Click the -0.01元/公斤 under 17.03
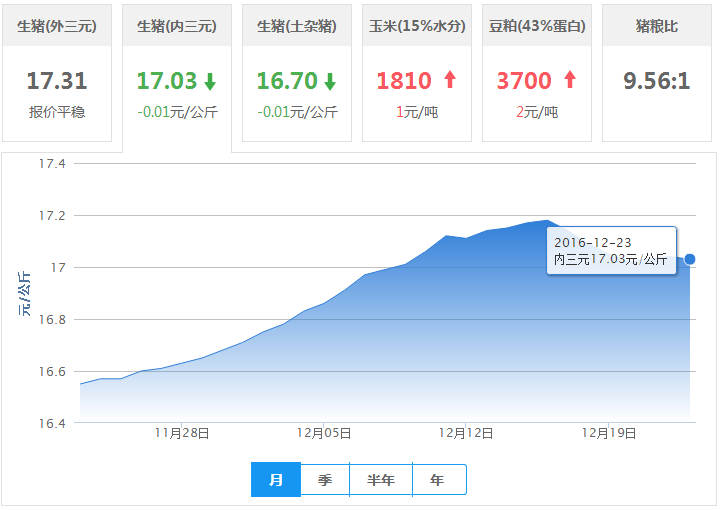The width and height of the screenshot is (721, 510). coord(177,112)
